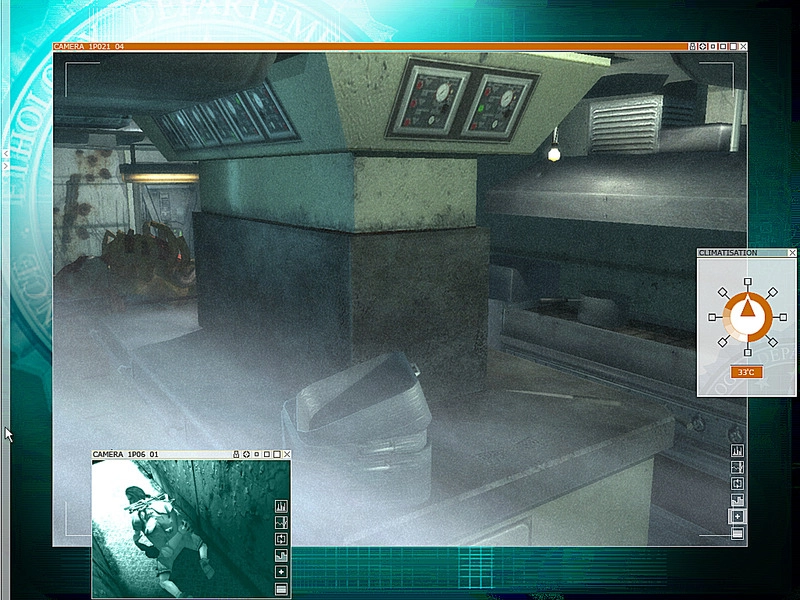The height and width of the screenshot is (600, 800).
Task: Click the 33°C temperature readout button
Action: coord(746,372)
